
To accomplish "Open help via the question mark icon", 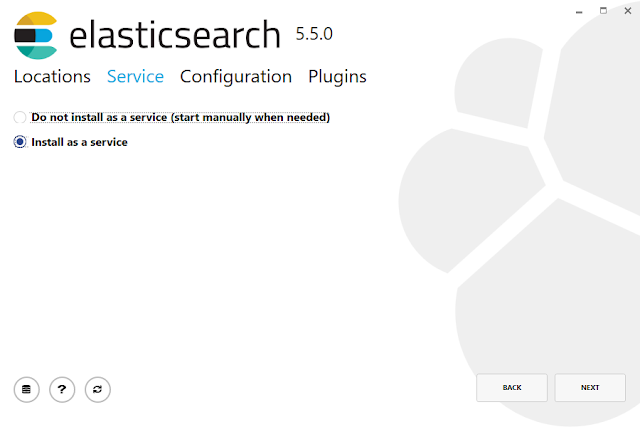I will 62,389.
